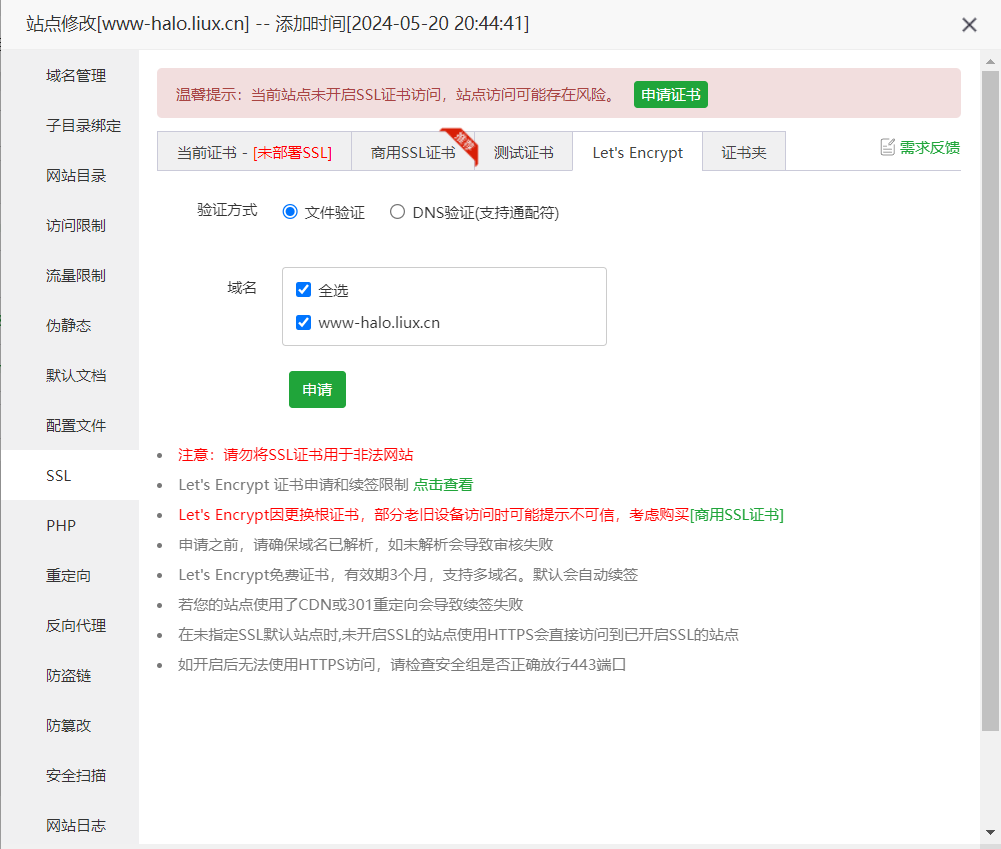Viewport: 1001px width, 849px height.
Task: Open 反向代理 sidebar item
Action: tap(76, 626)
